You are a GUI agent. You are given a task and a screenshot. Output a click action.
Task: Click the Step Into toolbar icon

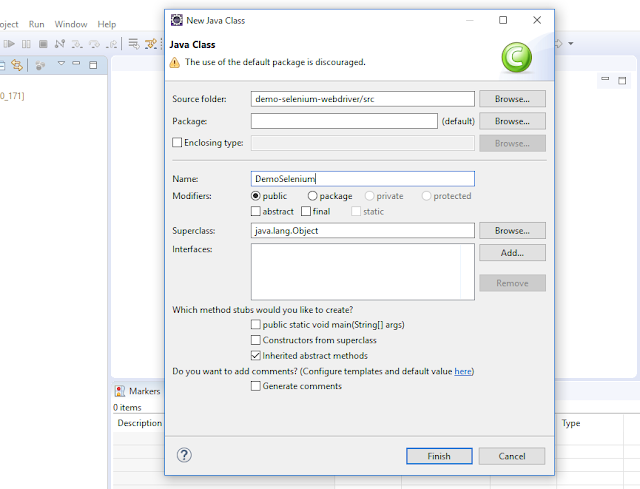tap(77, 44)
